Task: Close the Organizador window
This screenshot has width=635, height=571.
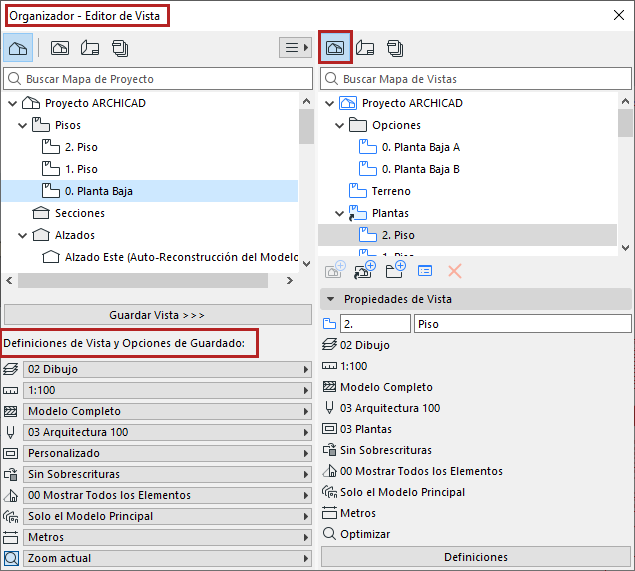Action: [618, 15]
